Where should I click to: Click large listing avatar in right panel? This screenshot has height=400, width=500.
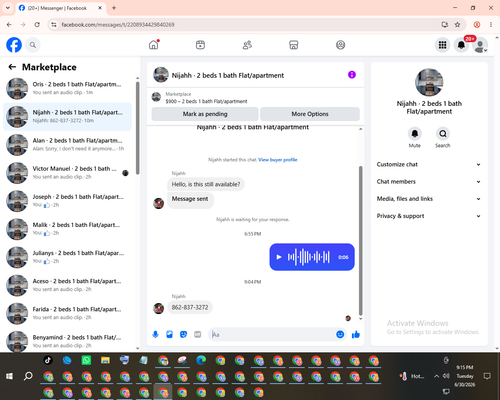pos(429,82)
